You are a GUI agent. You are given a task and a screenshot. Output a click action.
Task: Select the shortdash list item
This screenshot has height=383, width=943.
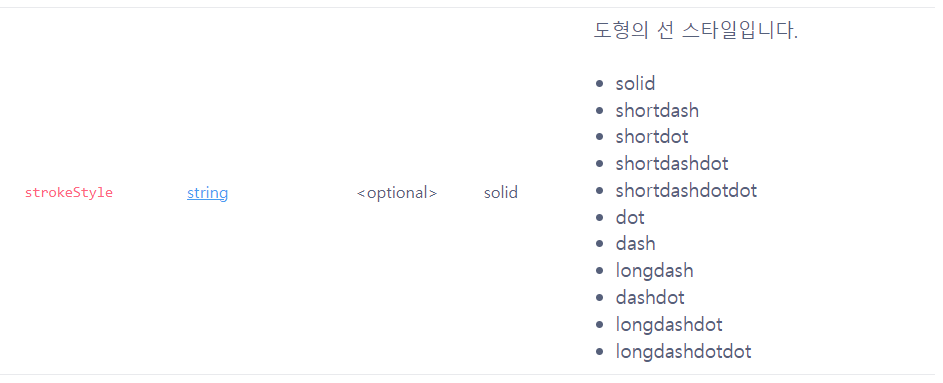click(657, 111)
